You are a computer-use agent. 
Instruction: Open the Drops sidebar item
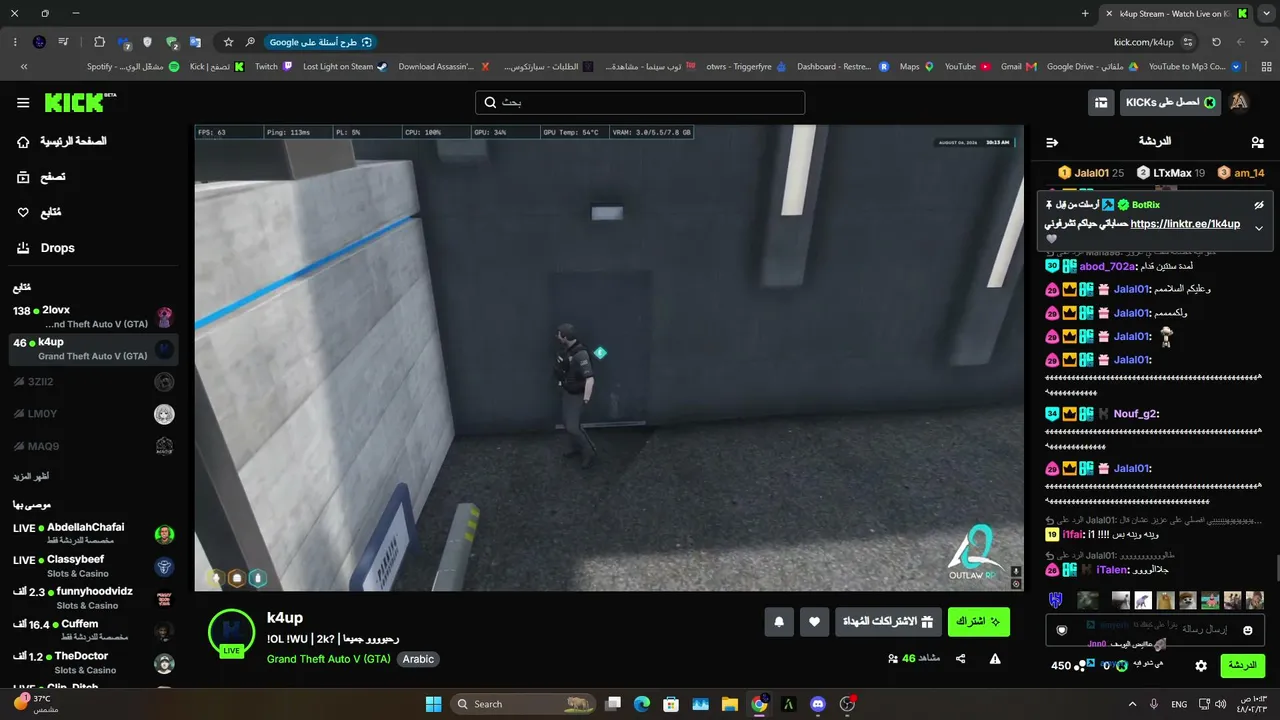click(x=45, y=248)
